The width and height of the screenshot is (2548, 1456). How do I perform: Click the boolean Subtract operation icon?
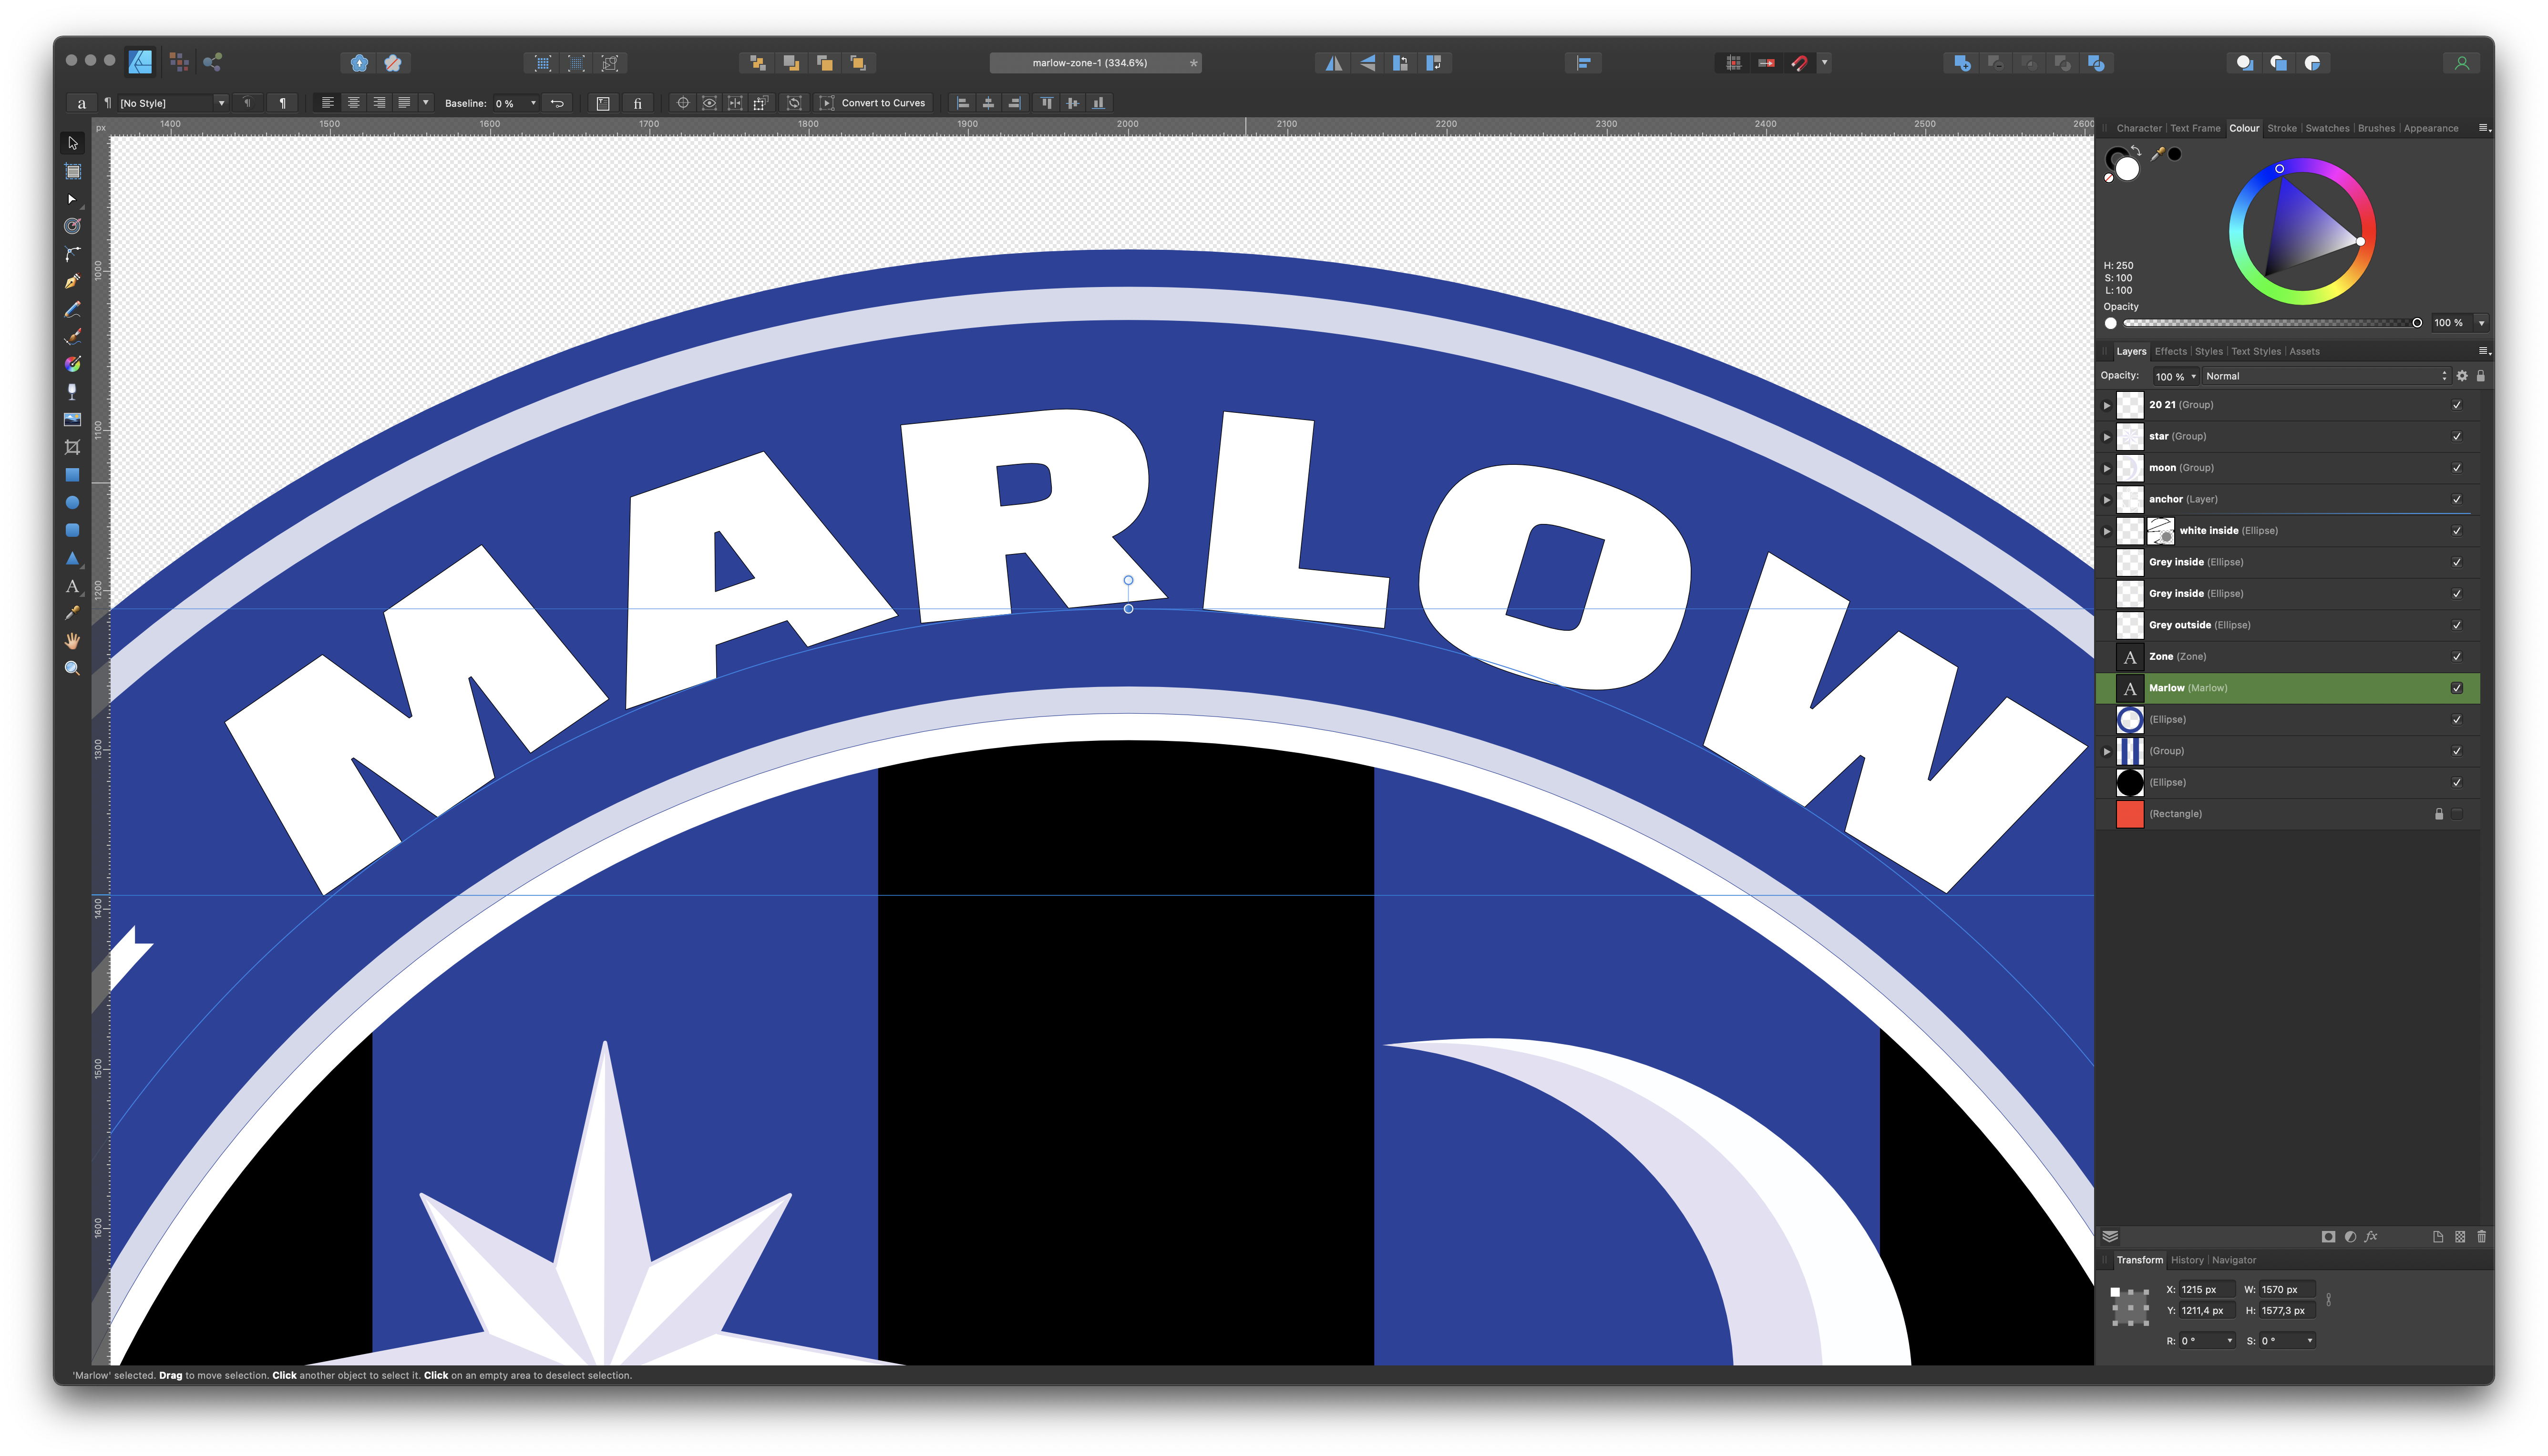coord(1995,63)
